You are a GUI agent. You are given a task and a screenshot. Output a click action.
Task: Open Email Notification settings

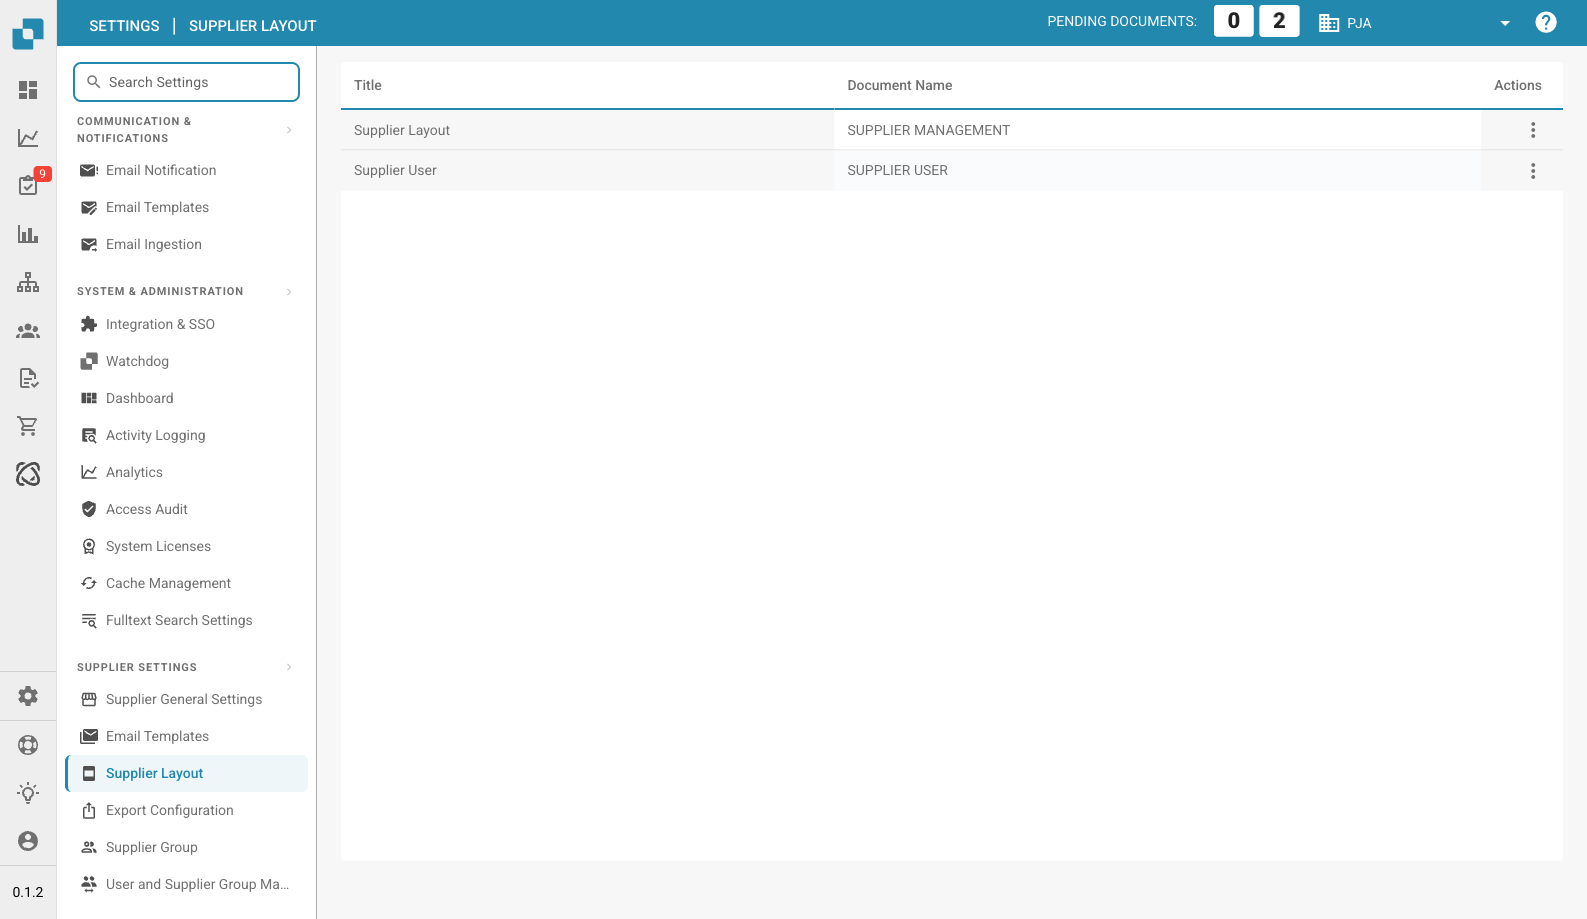pos(186,170)
